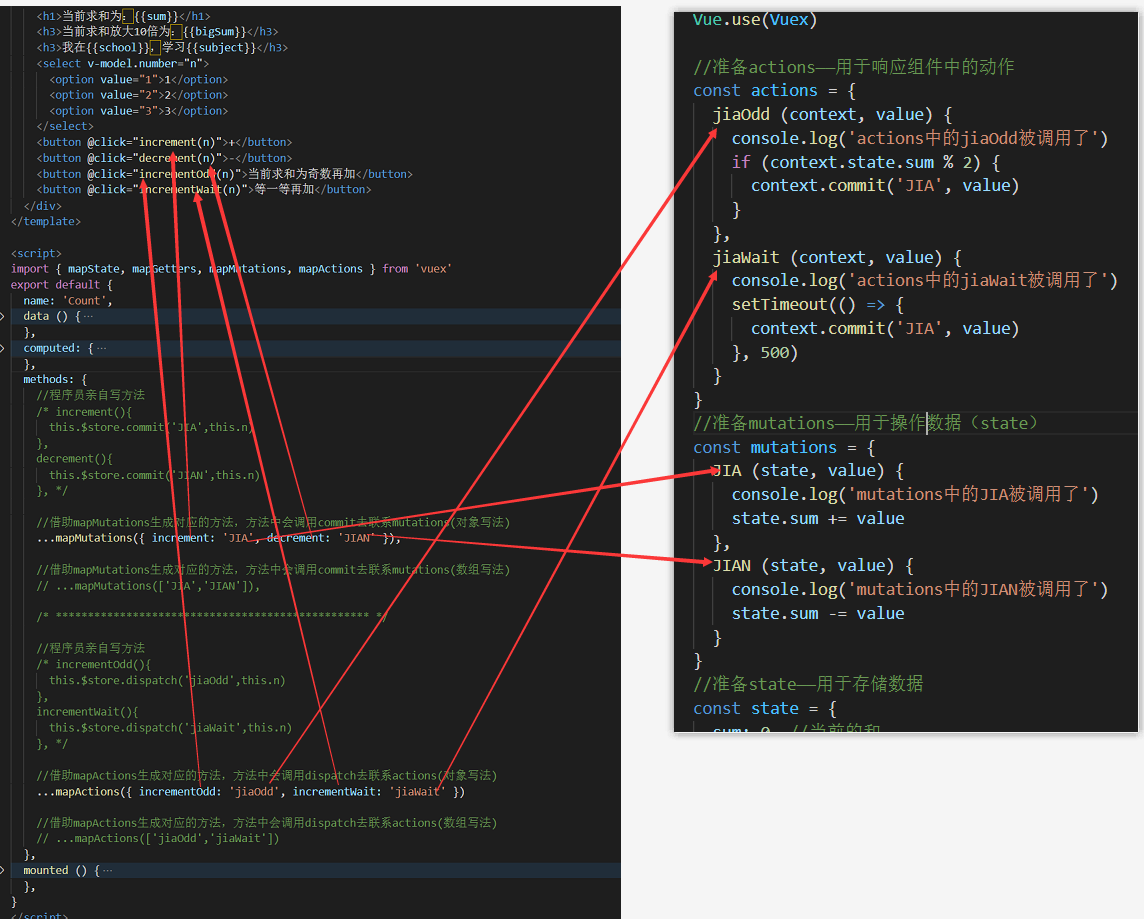Viewport: 1144px width, 919px height.
Task: Click the 'jiaOdd (context, value) {' definition
Action: [x=832, y=115]
